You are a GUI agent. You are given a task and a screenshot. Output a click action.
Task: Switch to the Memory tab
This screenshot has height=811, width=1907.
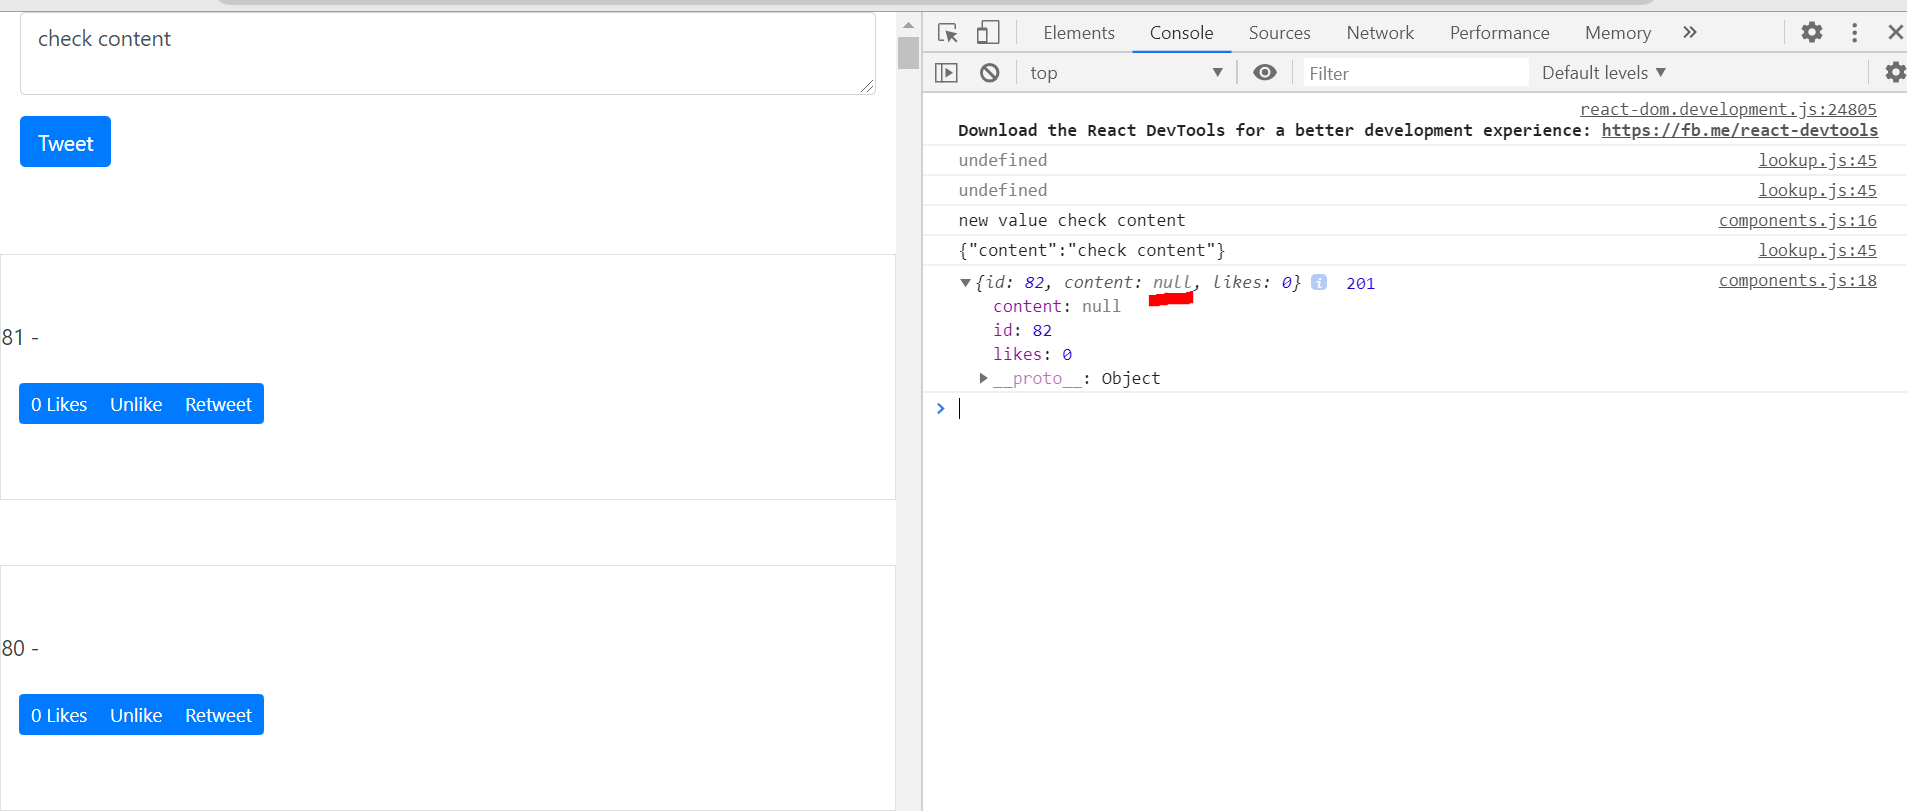1617,33
